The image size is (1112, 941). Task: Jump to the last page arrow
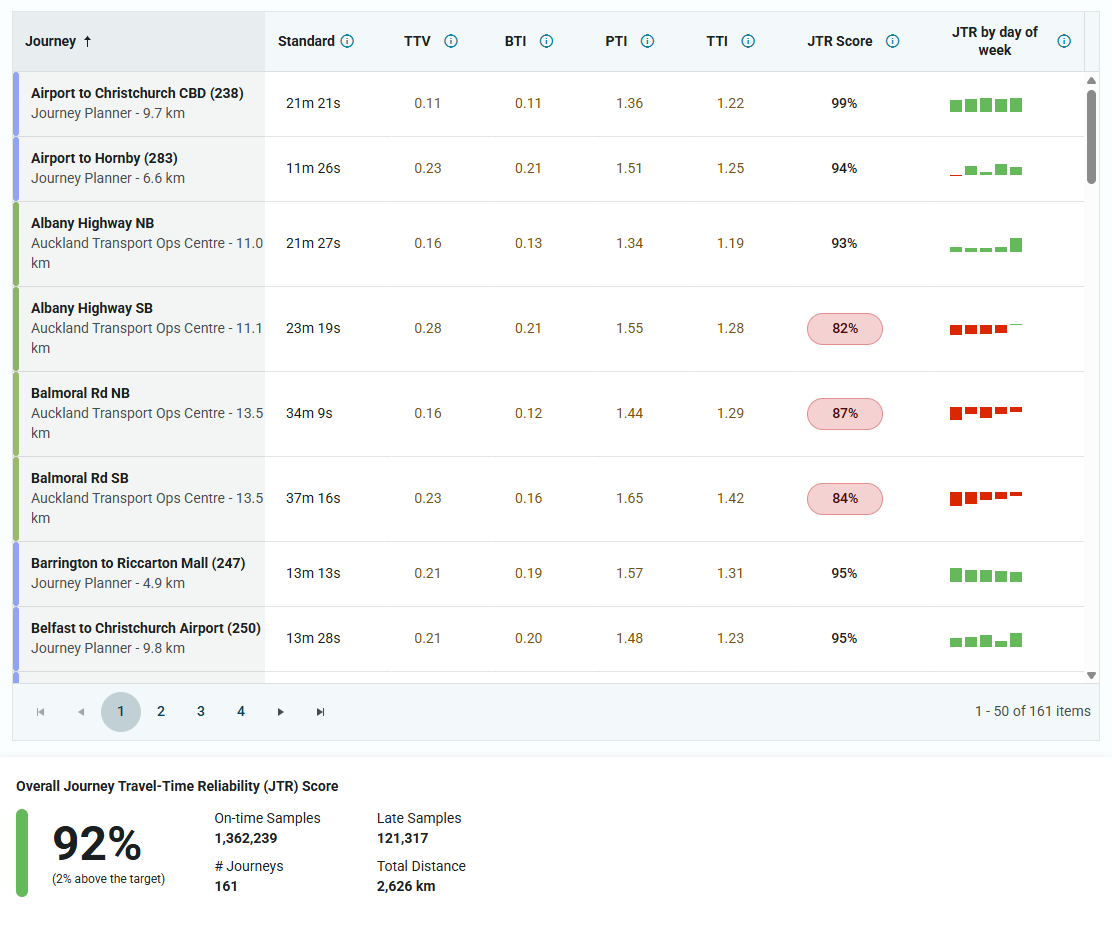pos(321,712)
